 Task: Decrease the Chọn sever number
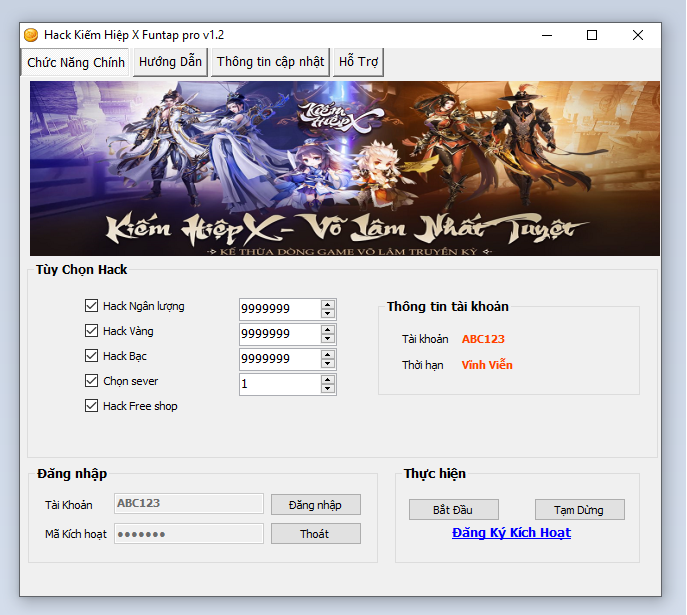pyautogui.click(x=328, y=389)
